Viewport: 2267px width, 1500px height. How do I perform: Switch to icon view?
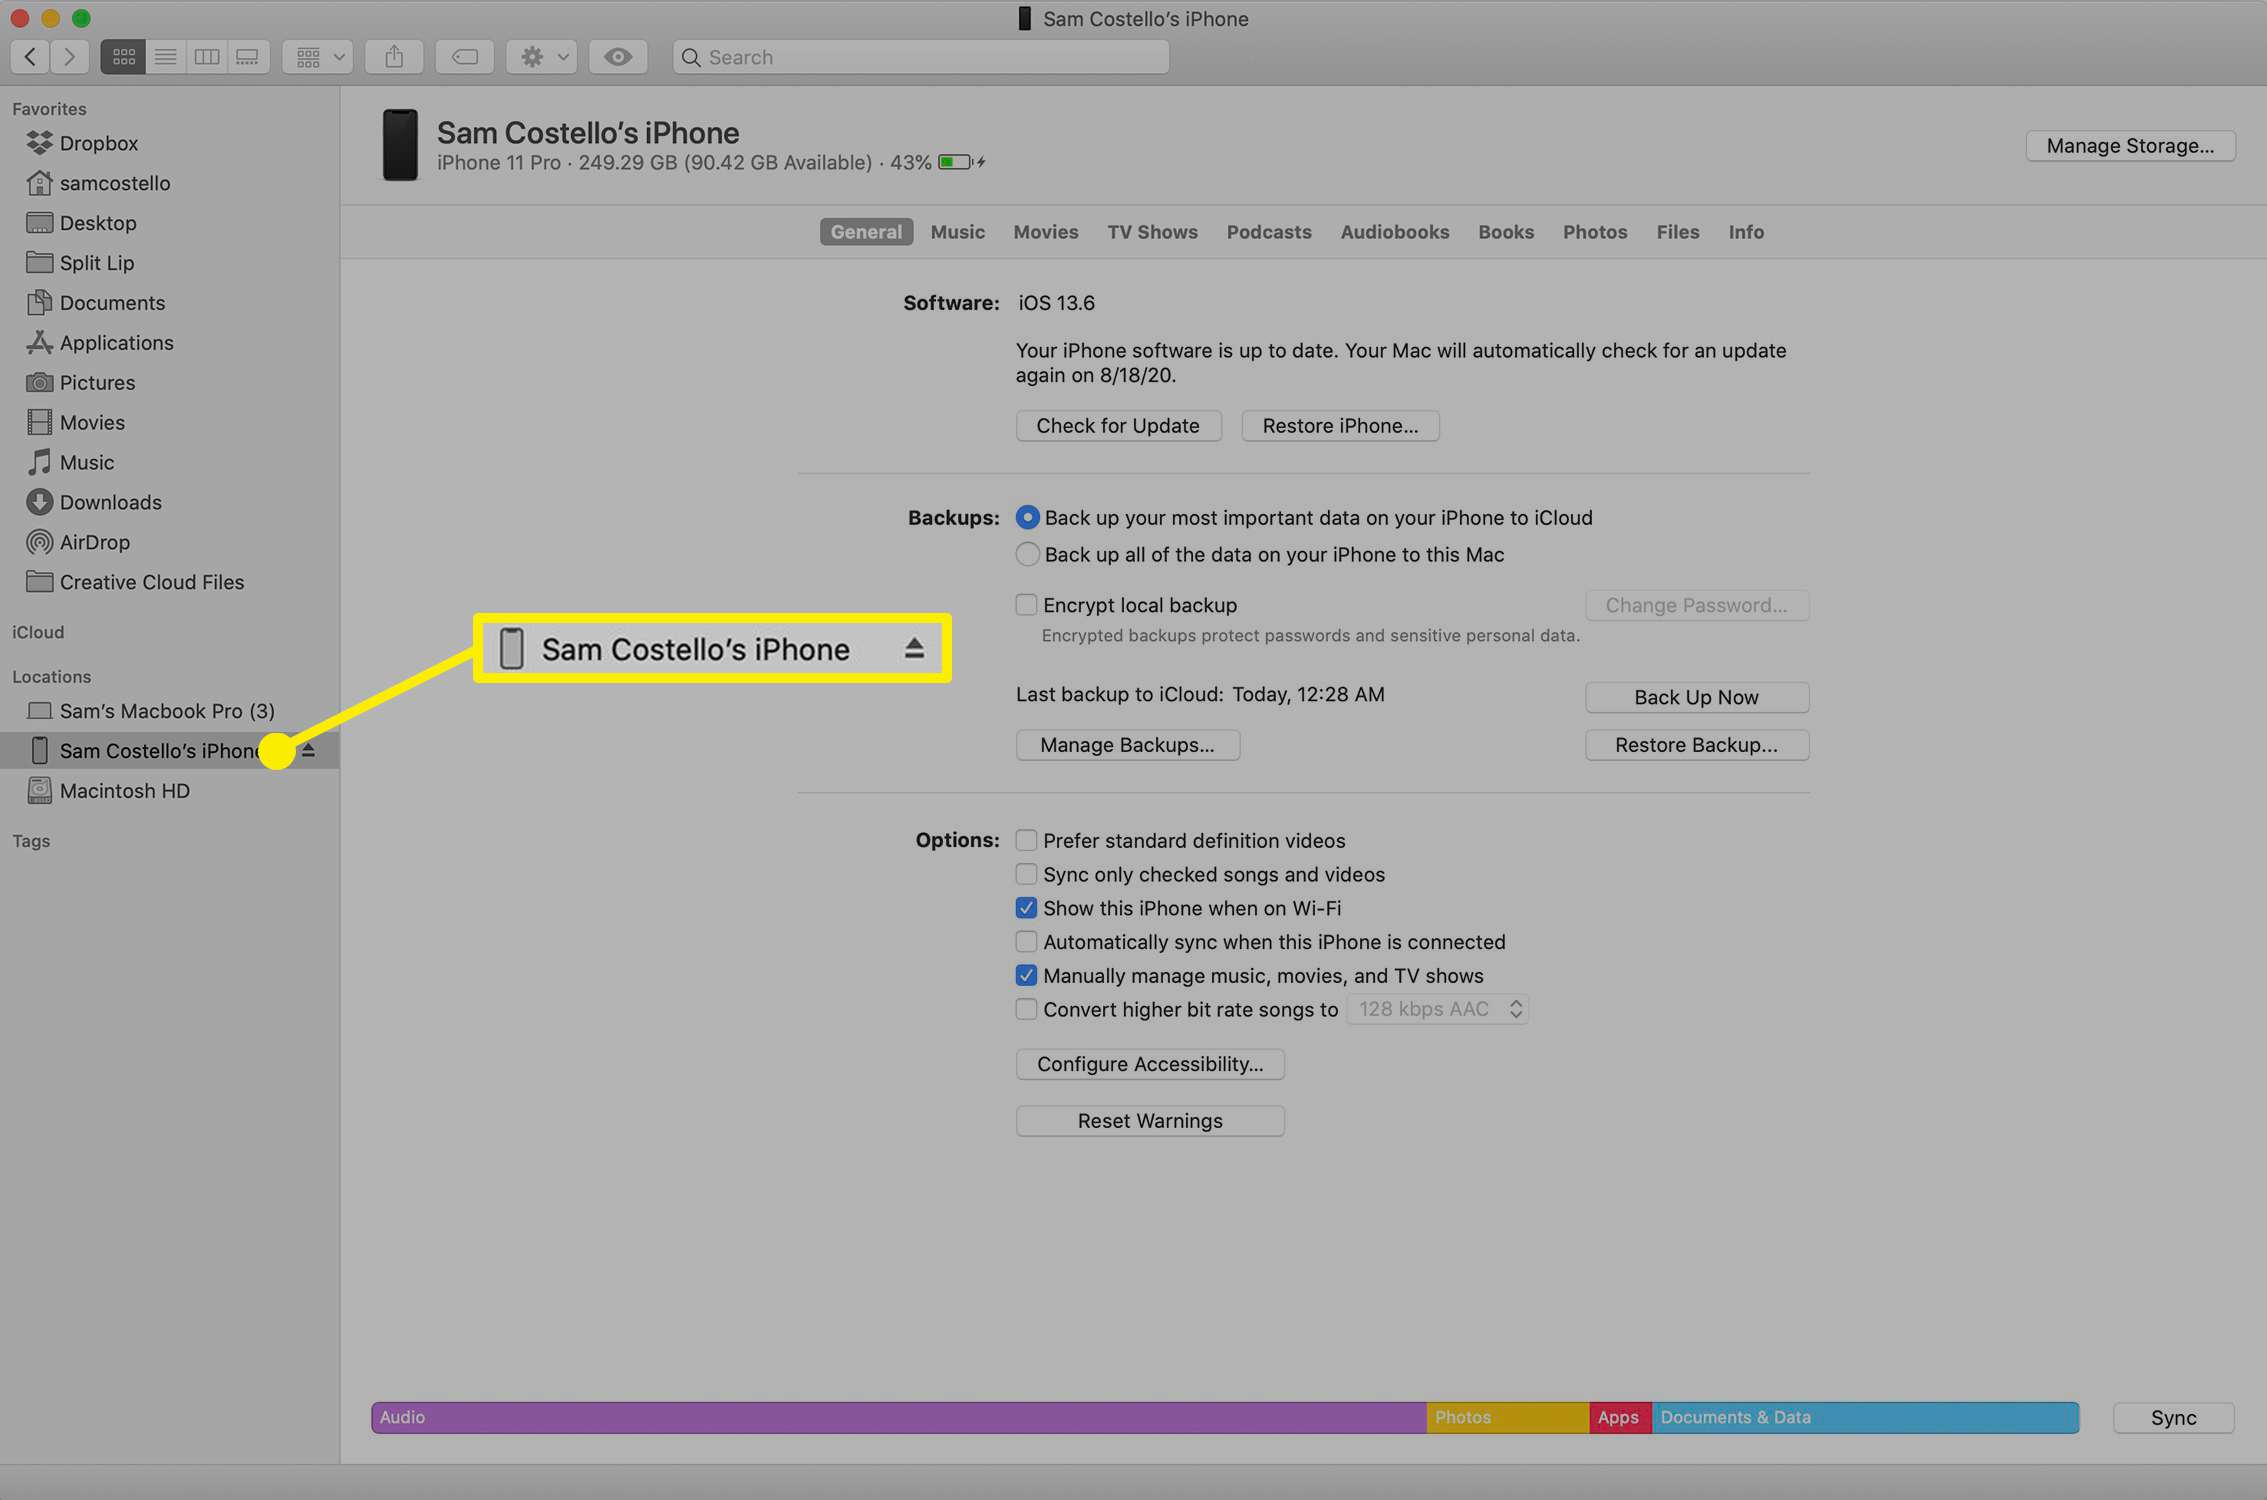tap(123, 57)
